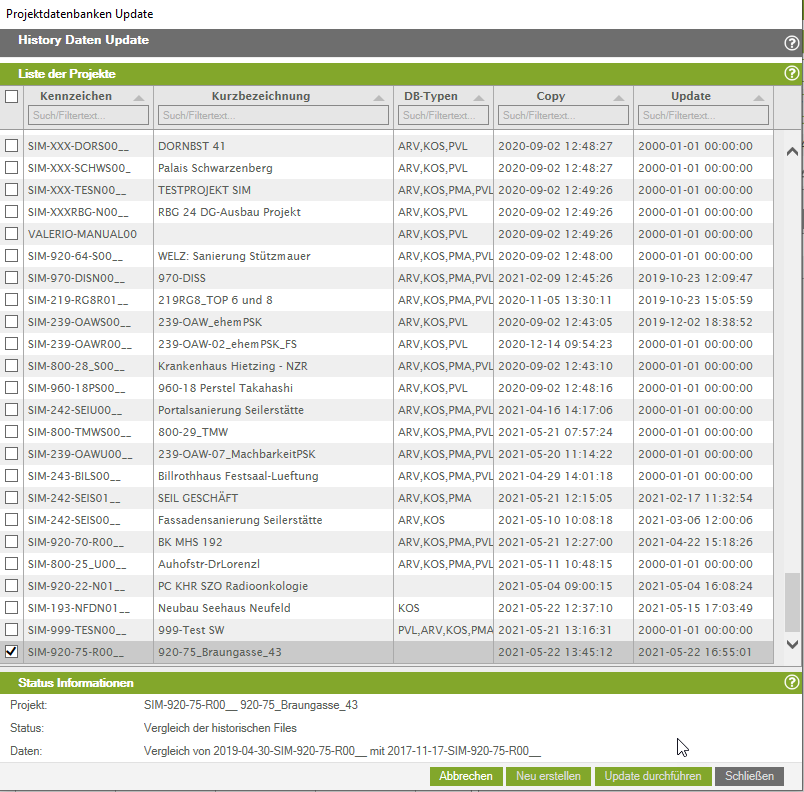The height and width of the screenshot is (792, 804).
Task: Focus the Kurzbezeichnung filter text field
Action: click(x=273, y=115)
